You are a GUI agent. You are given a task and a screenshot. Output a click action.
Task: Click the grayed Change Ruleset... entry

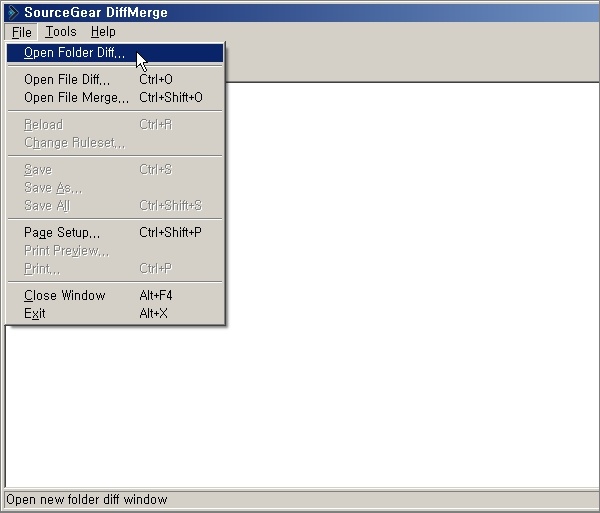115,143
